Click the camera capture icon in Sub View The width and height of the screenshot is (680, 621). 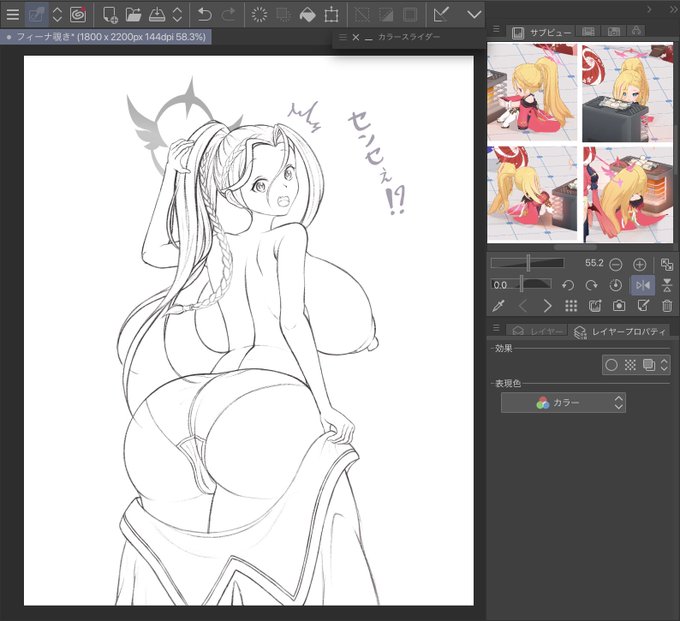(x=619, y=306)
